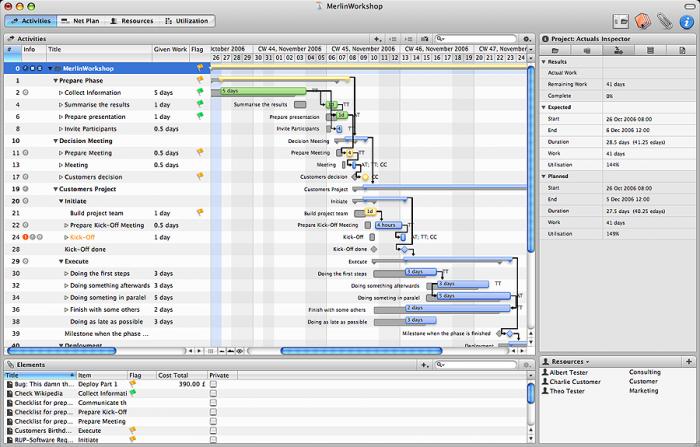Indent the selected activity

click(408, 39)
